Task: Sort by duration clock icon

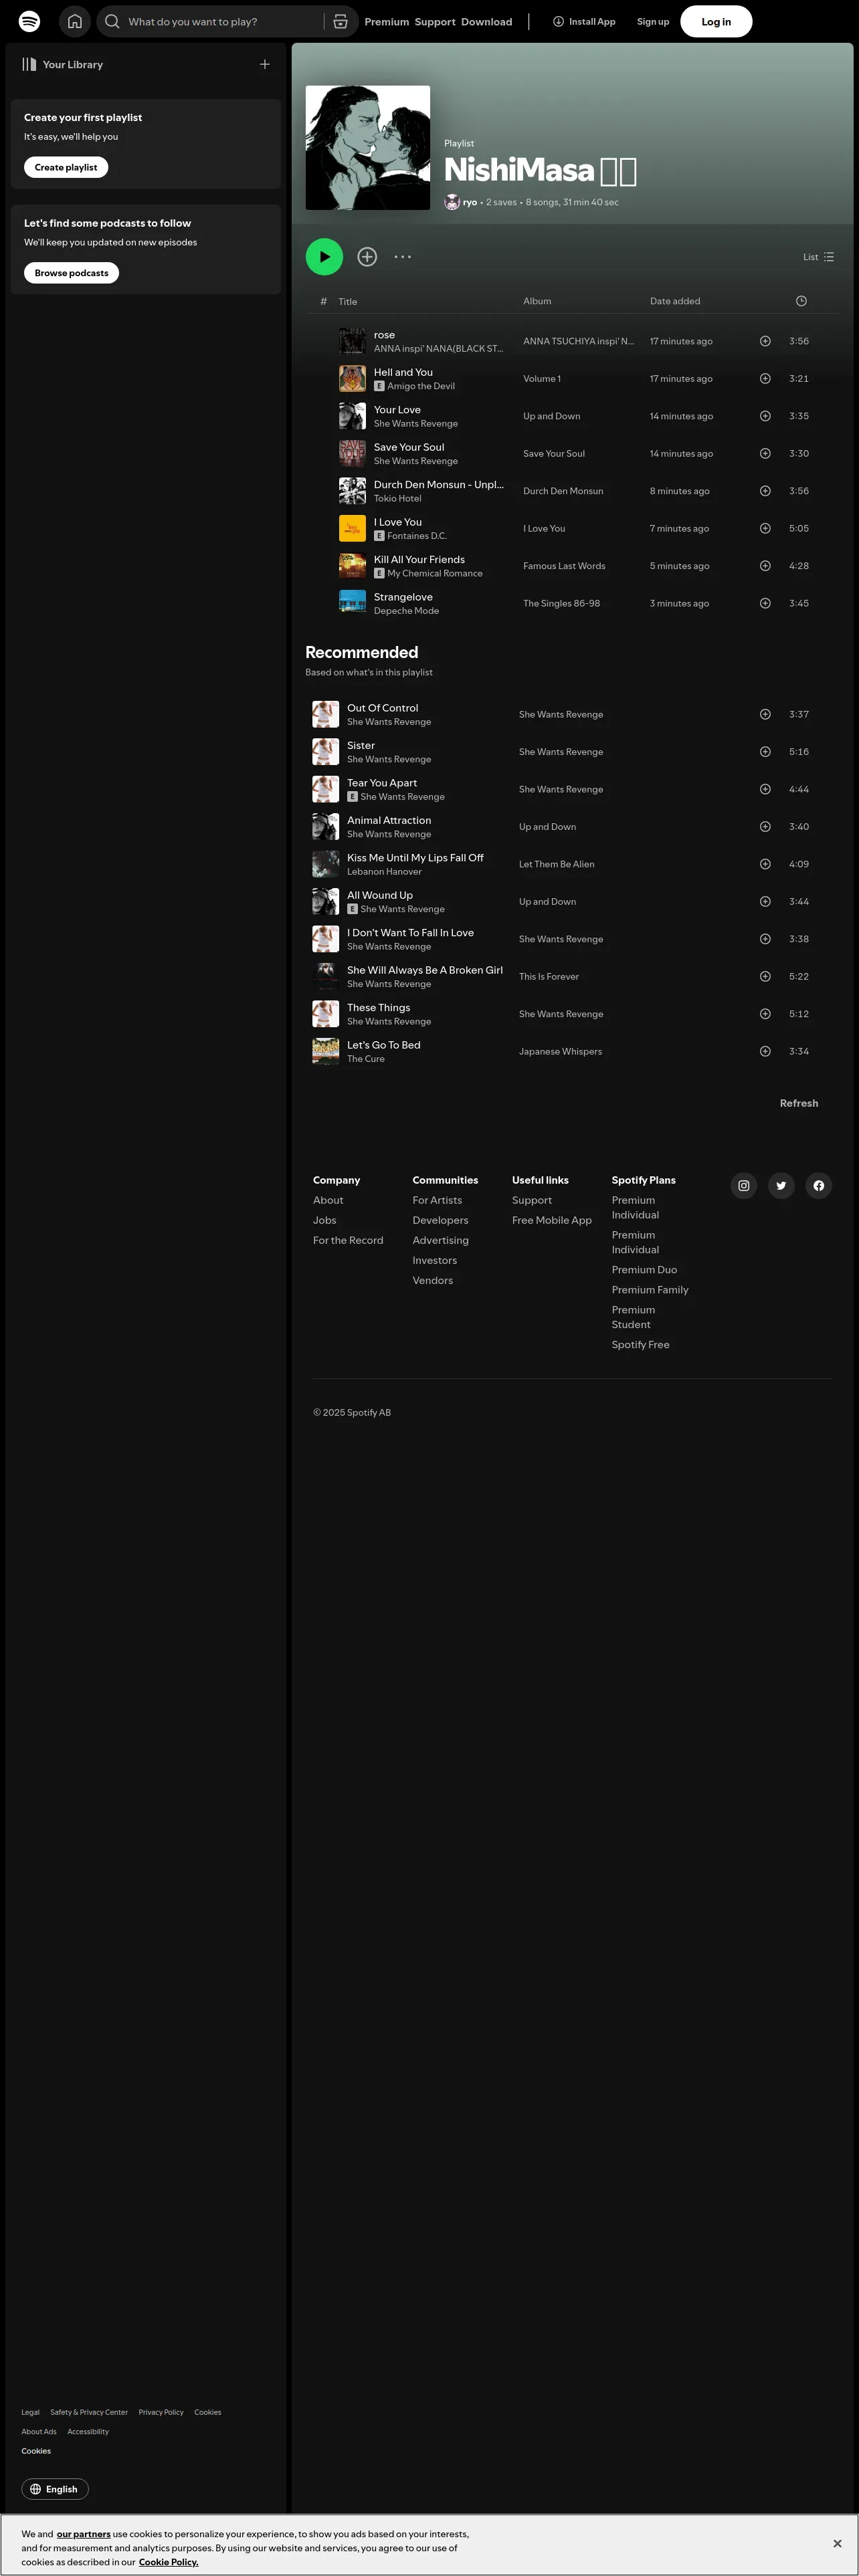Action: [801, 301]
